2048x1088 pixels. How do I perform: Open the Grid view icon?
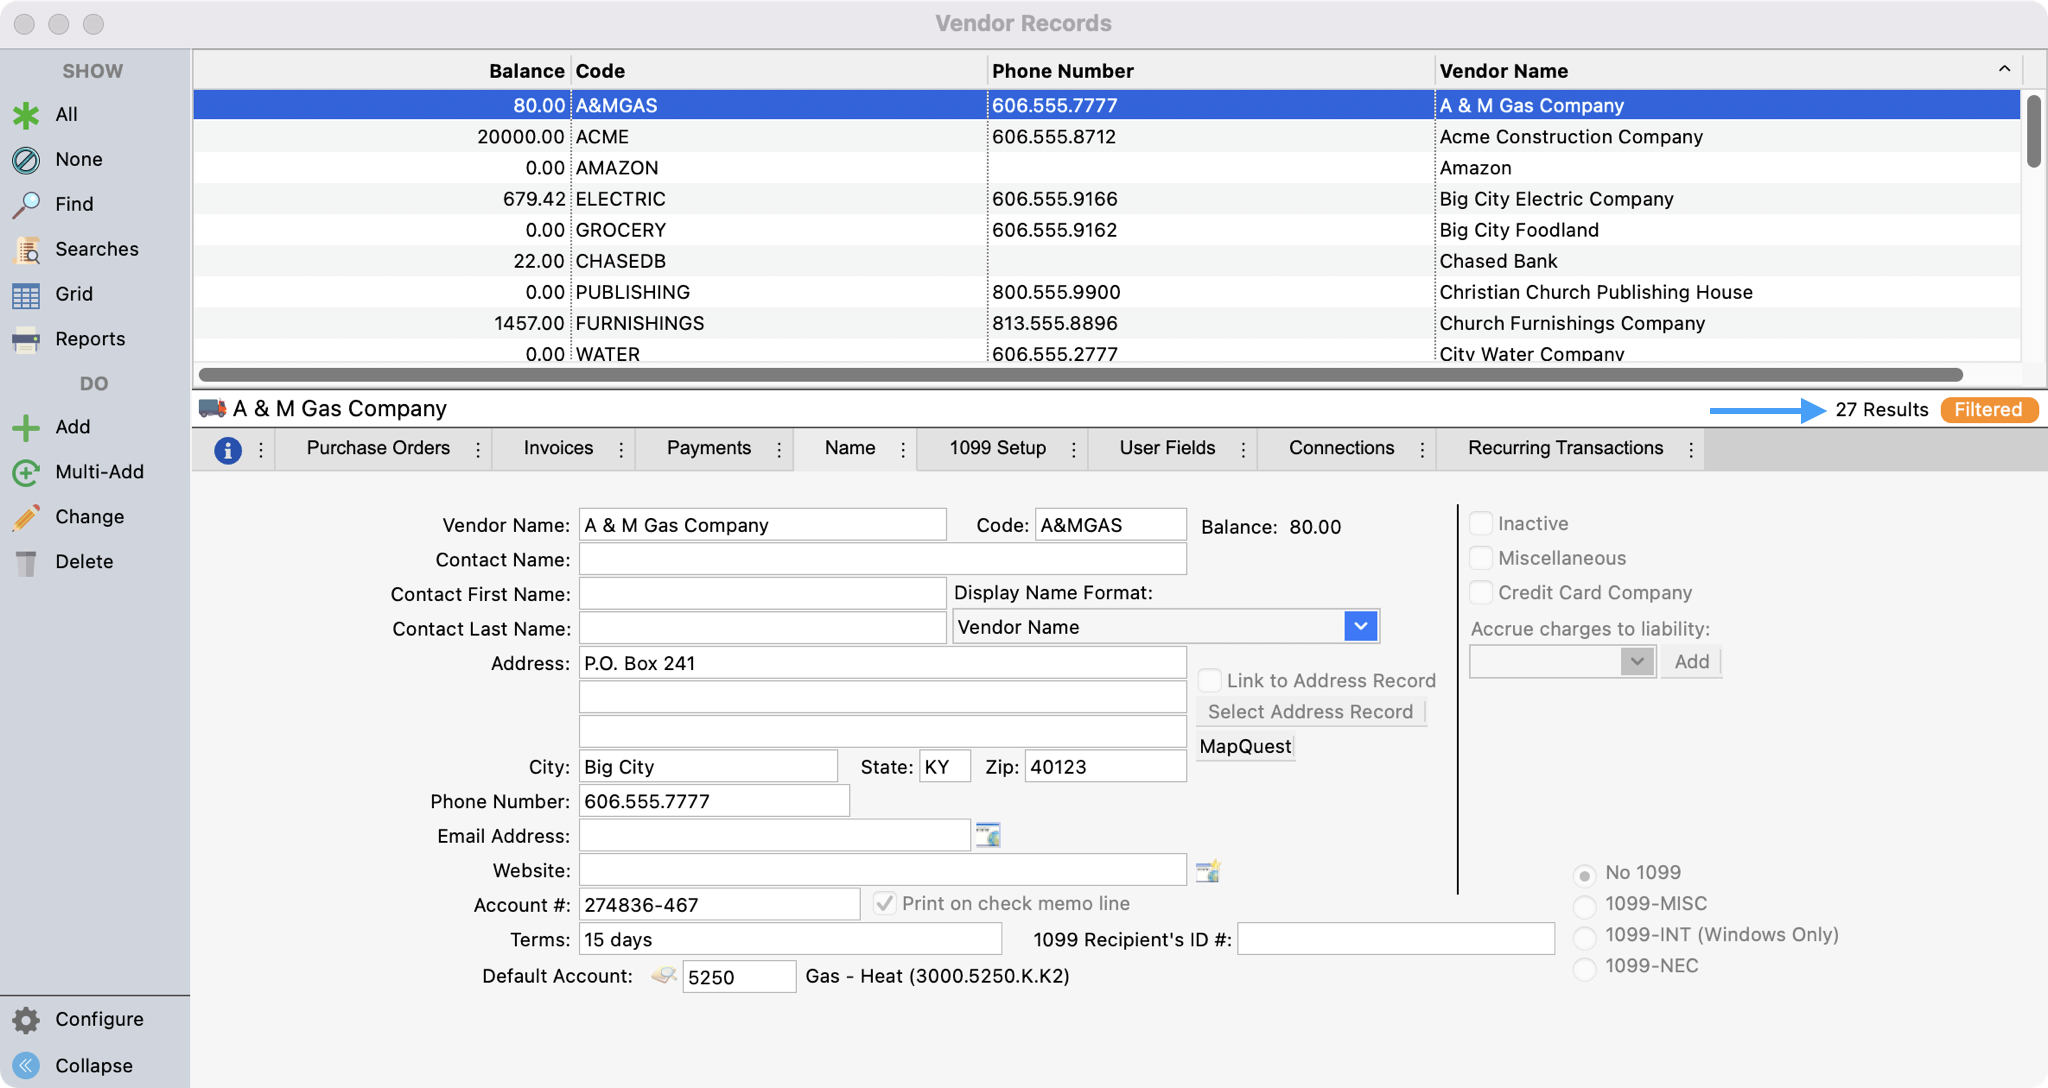tap(26, 295)
